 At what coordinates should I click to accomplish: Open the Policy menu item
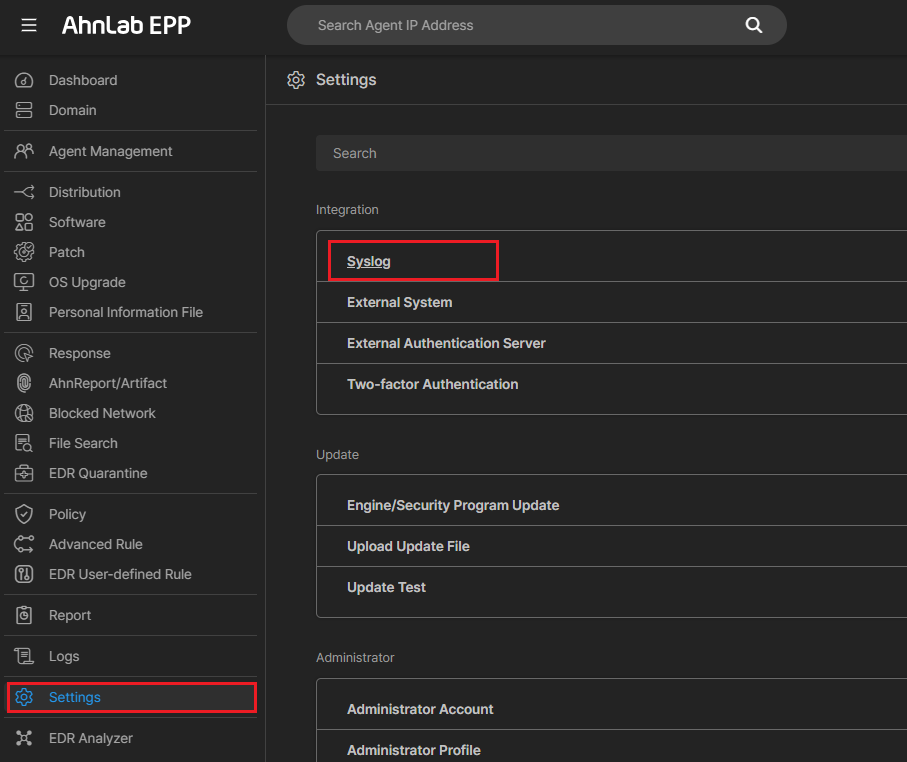pos(67,514)
